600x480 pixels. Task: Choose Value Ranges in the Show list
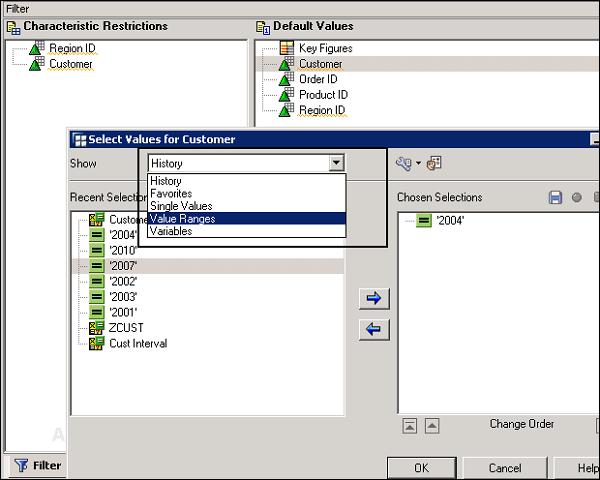[x=247, y=219]
